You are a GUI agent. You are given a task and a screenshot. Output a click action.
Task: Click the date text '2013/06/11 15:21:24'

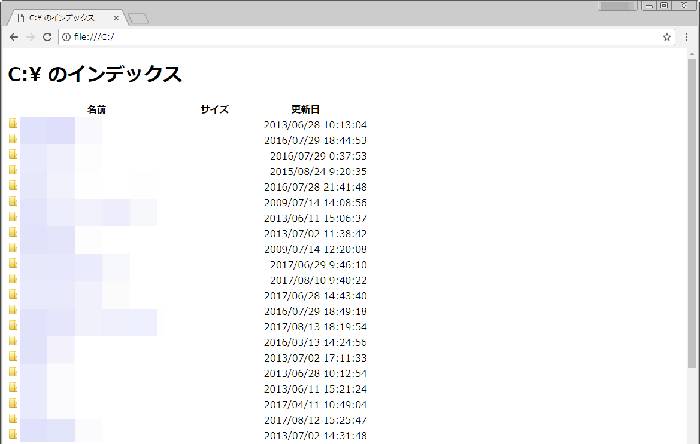[315, 389]
